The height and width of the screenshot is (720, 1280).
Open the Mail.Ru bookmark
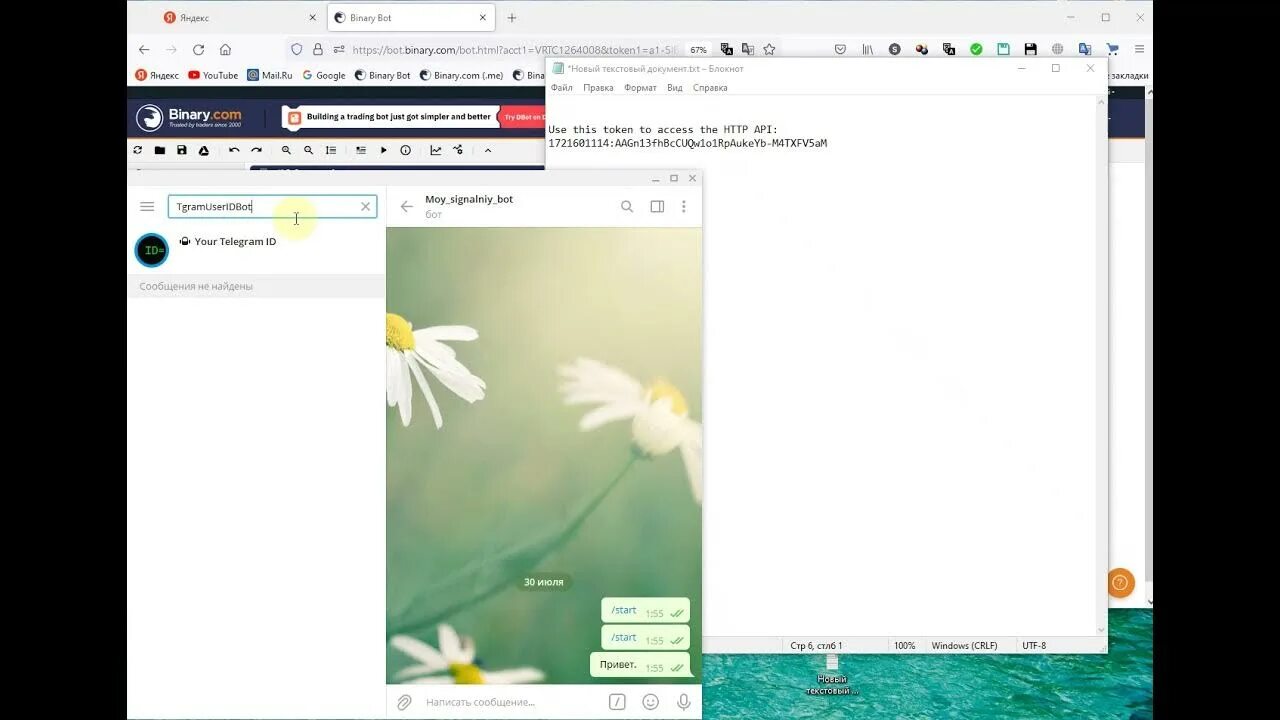(270, 75)
